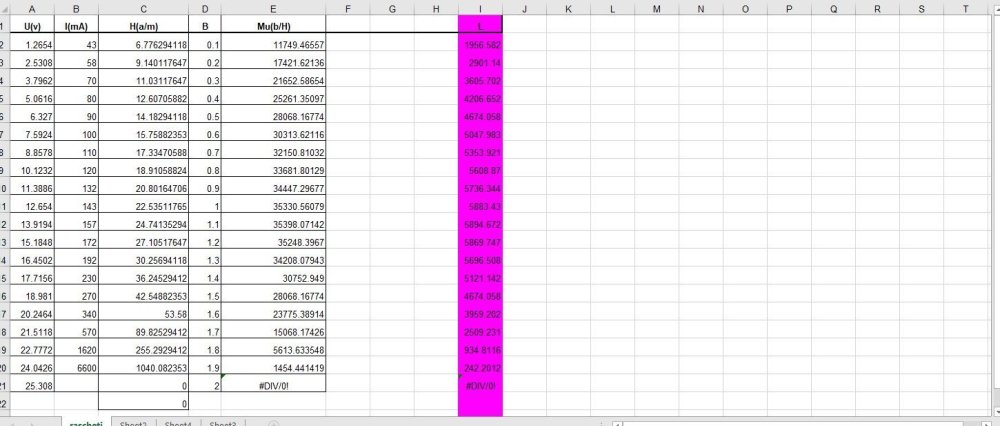Select the magenta cell showing 1966.582

point(480,45)
